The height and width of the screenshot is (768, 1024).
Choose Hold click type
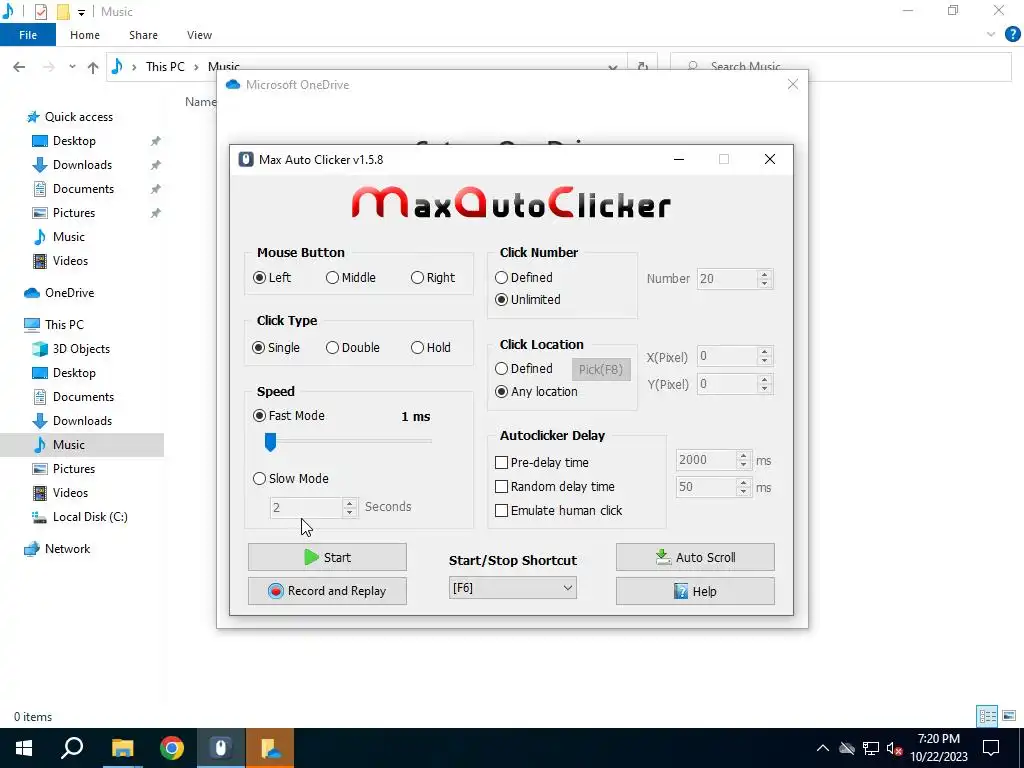click(x=431, y=347)
